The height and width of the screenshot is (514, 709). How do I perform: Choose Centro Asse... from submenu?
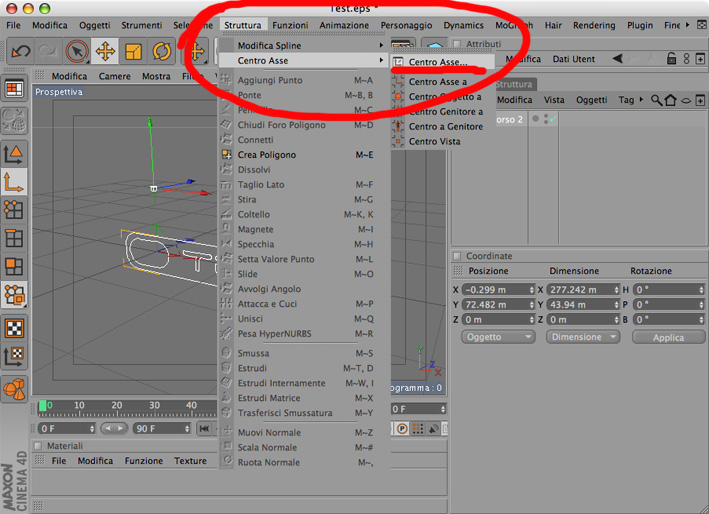[x=437, y=62]
